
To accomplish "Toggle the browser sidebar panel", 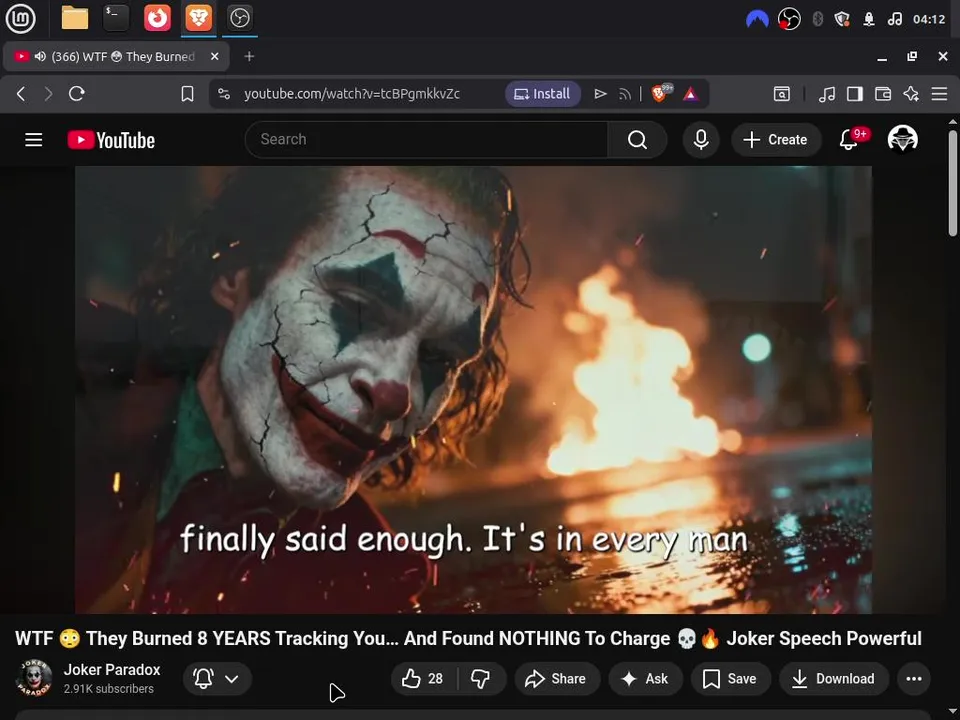I will 855,94.
